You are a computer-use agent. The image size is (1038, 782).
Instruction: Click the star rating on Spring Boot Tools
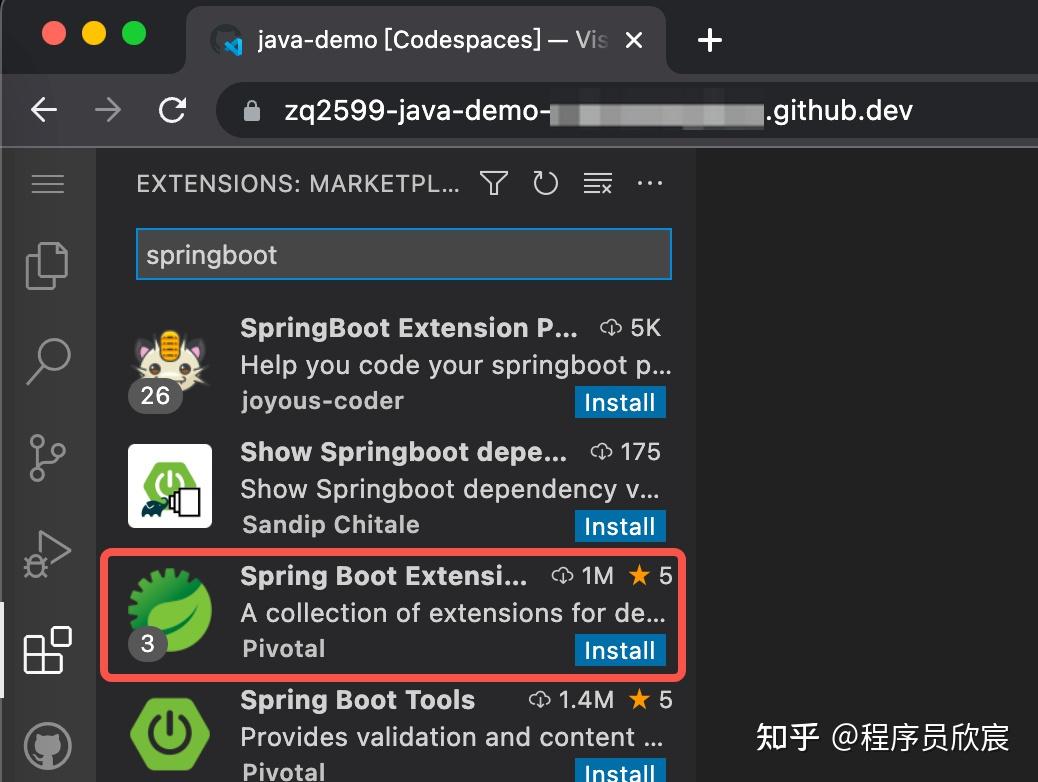[x=650, y=700]
